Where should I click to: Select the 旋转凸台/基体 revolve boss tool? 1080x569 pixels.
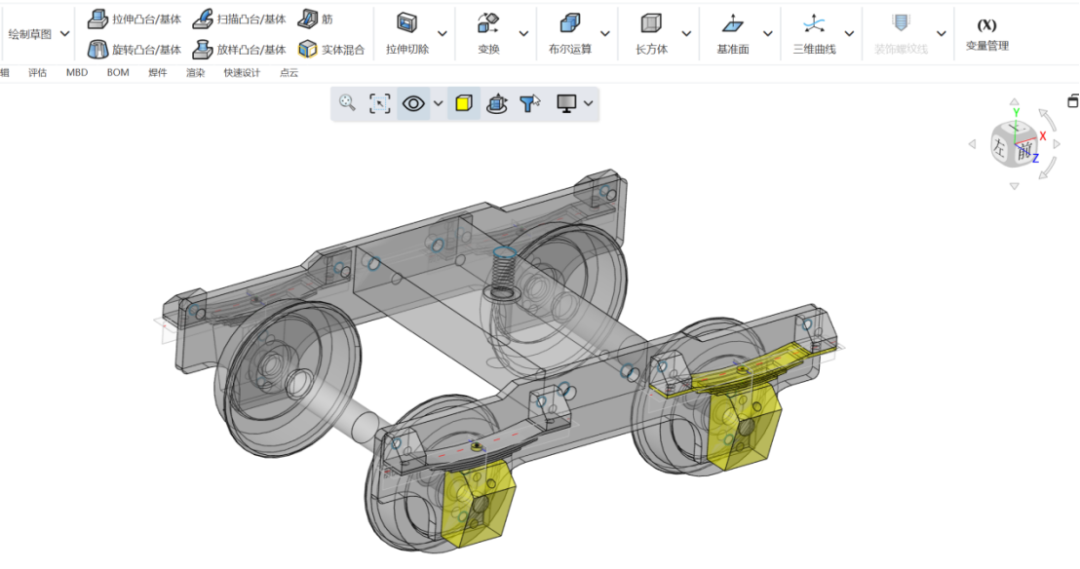[134, 49]
